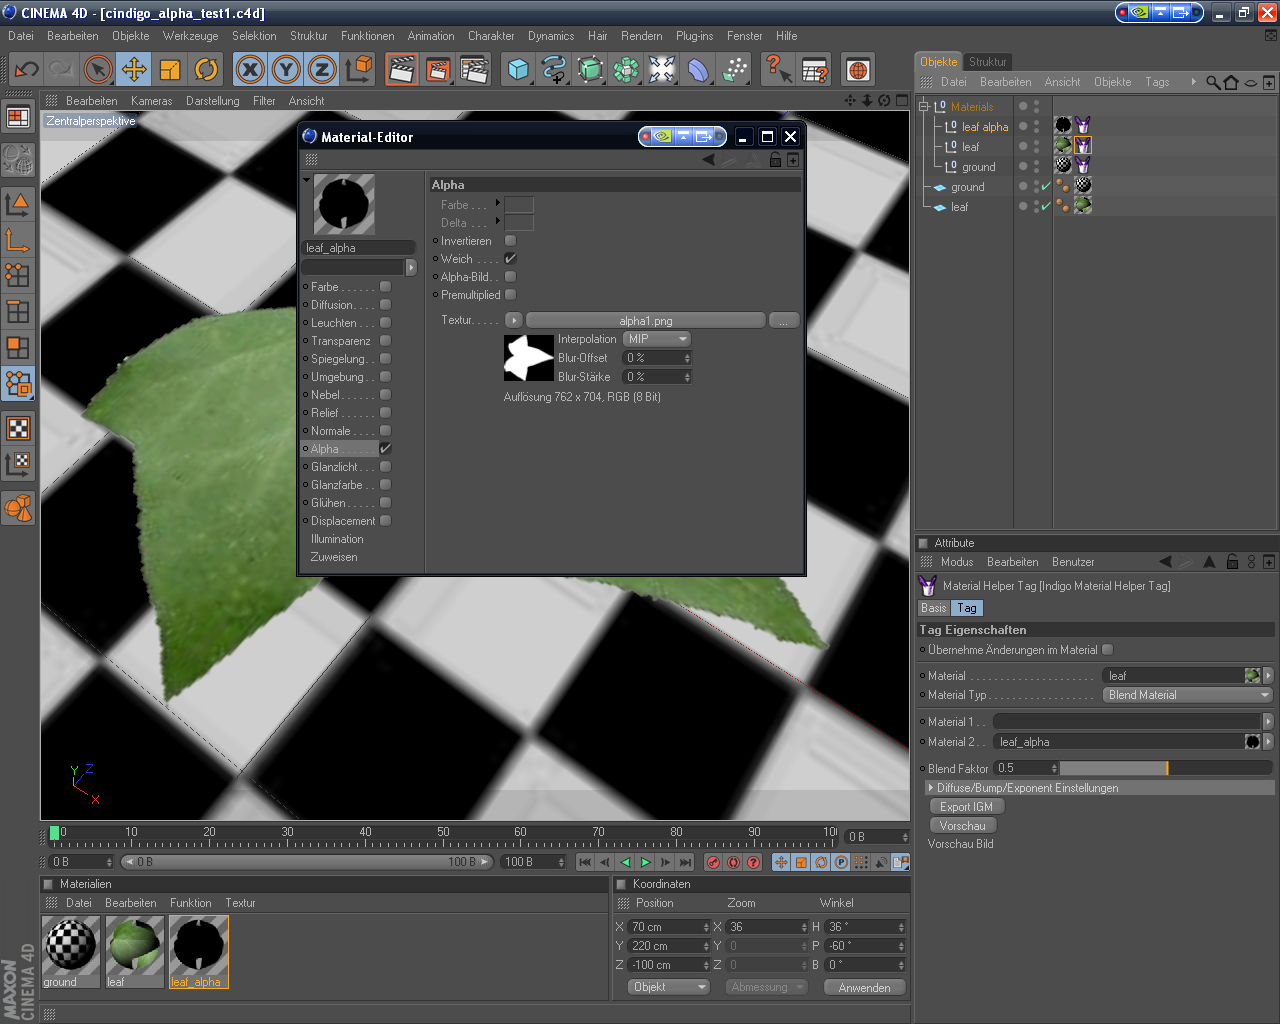Enable the Invertieren checkbox
The height and width of the screenshot is (1024, 1280).
click(x=511, y=241)
